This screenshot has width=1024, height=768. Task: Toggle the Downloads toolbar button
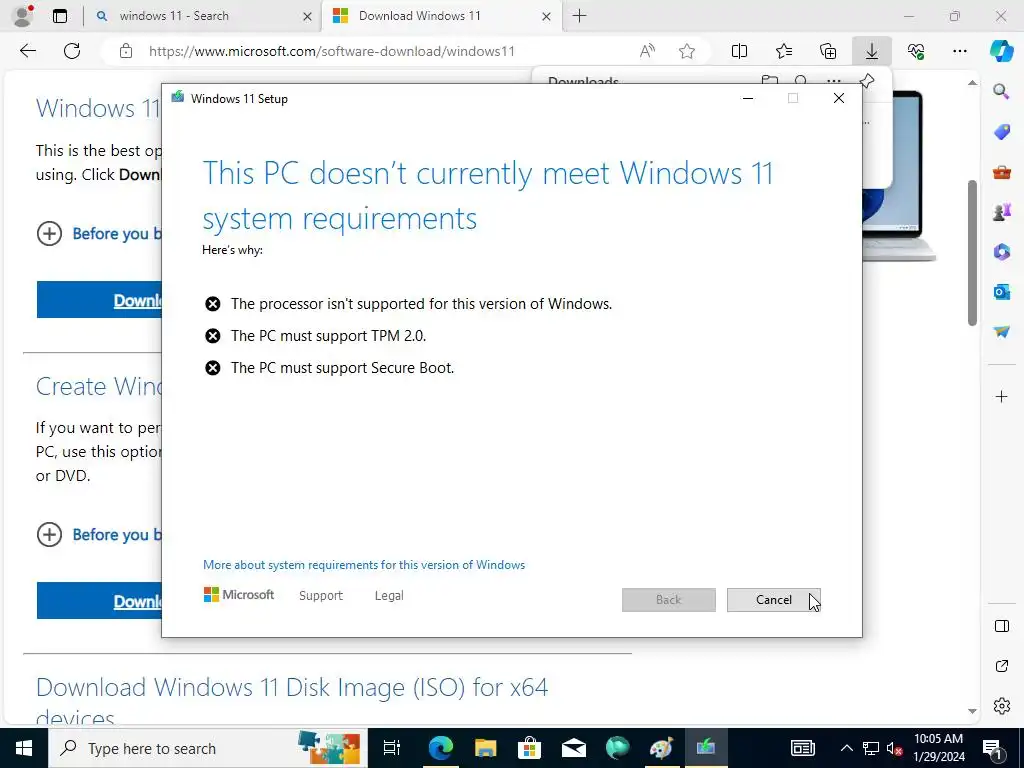click(x=872, y=51)
